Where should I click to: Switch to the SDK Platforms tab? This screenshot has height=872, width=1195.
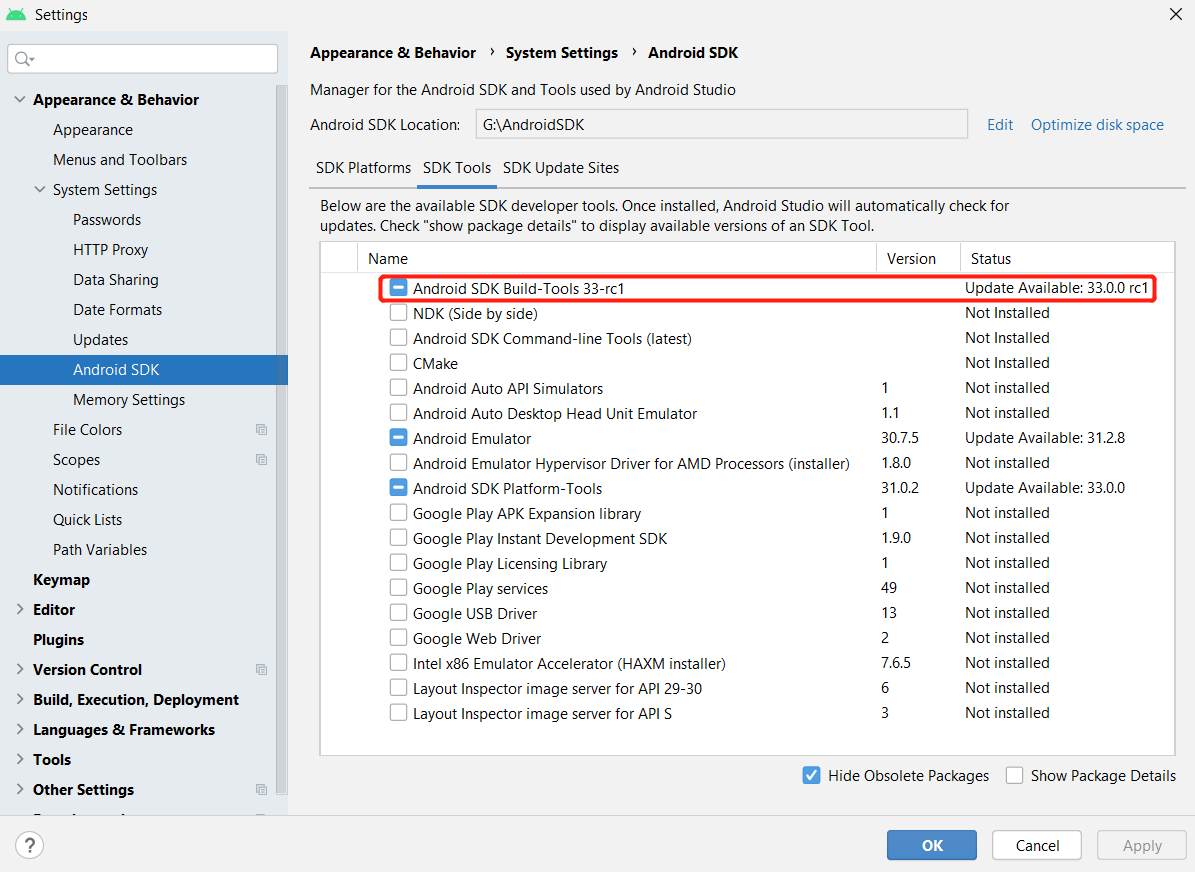(364, 168)
